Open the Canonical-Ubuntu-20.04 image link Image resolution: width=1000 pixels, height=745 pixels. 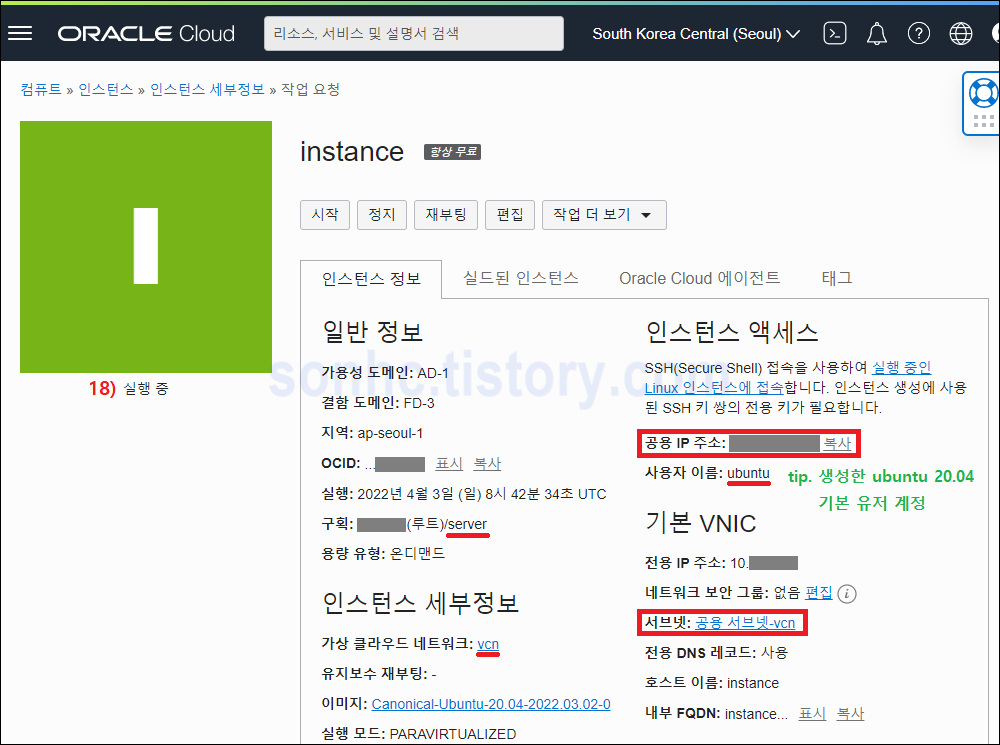pos(491,704)
